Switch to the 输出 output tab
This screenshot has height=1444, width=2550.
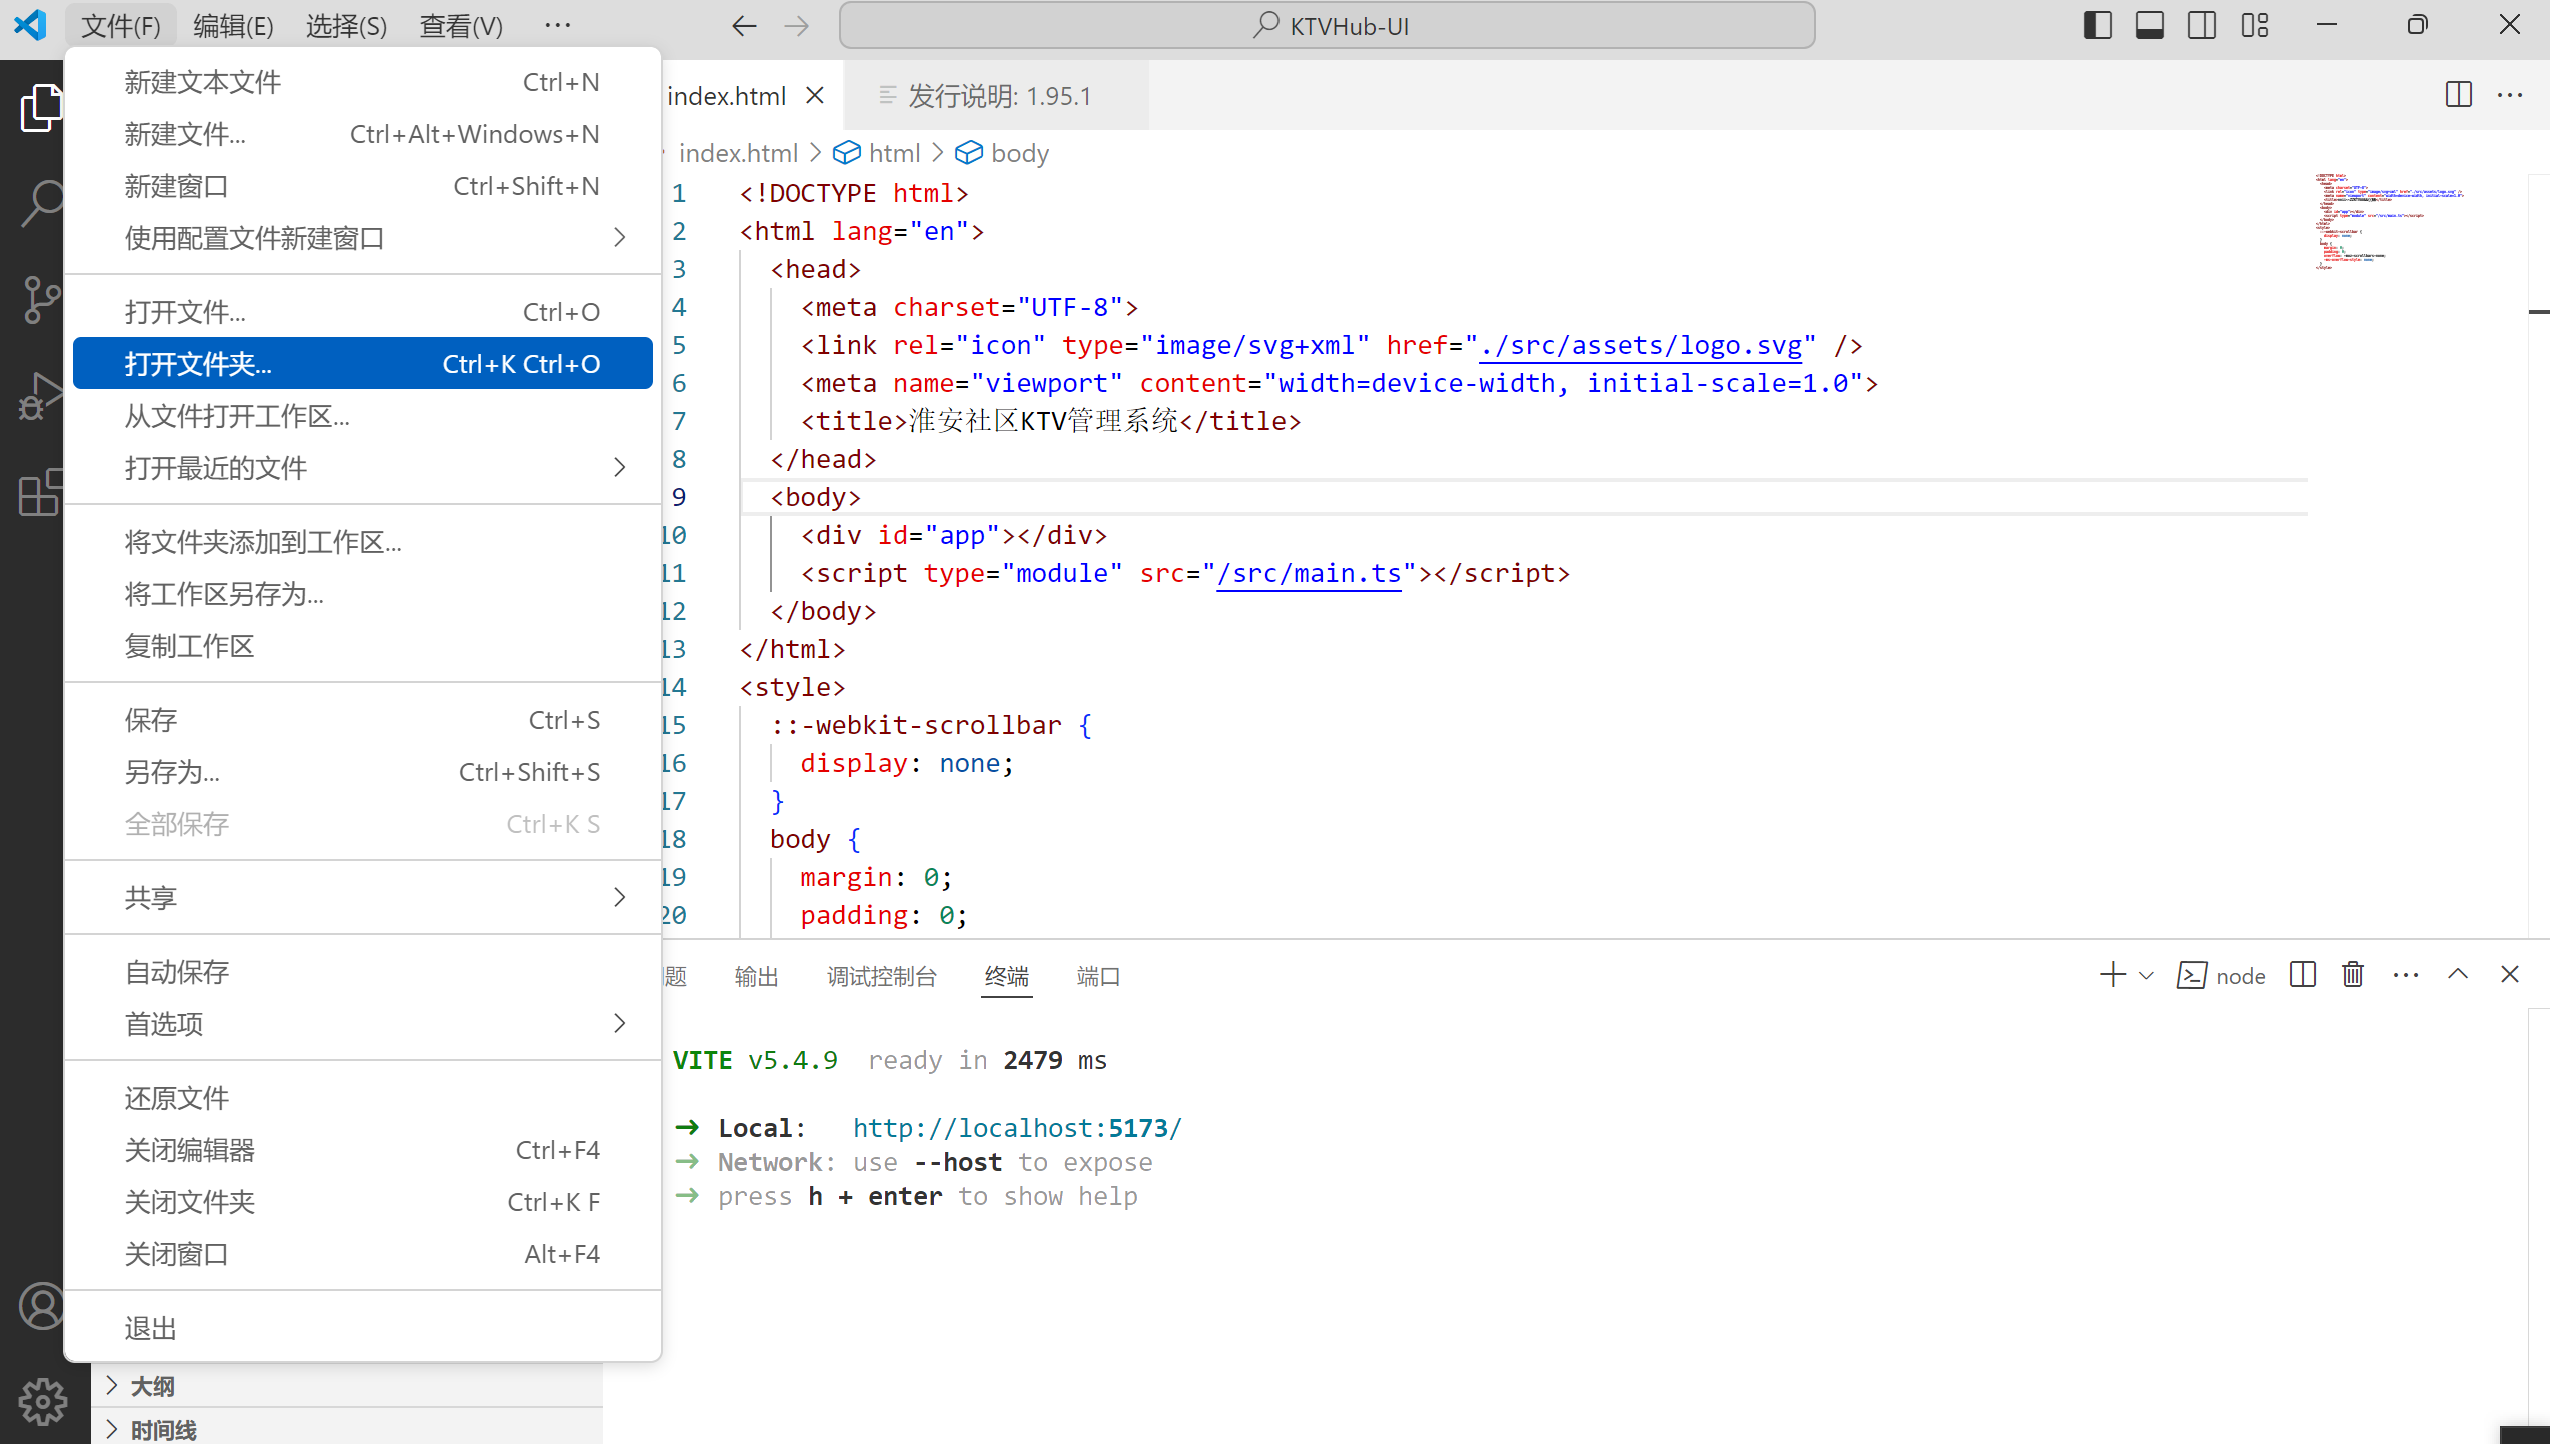click(756, 977)
